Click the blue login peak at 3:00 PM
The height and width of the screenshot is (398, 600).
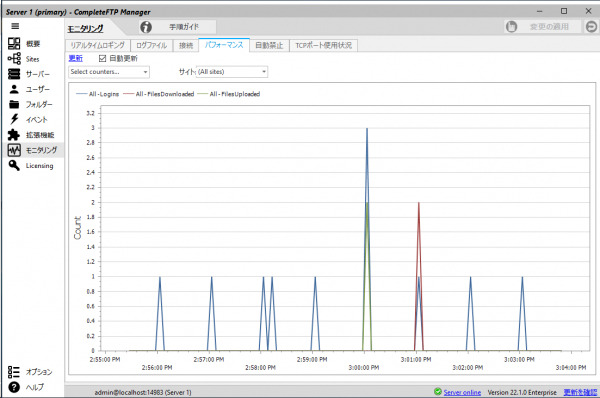point(367,129)
